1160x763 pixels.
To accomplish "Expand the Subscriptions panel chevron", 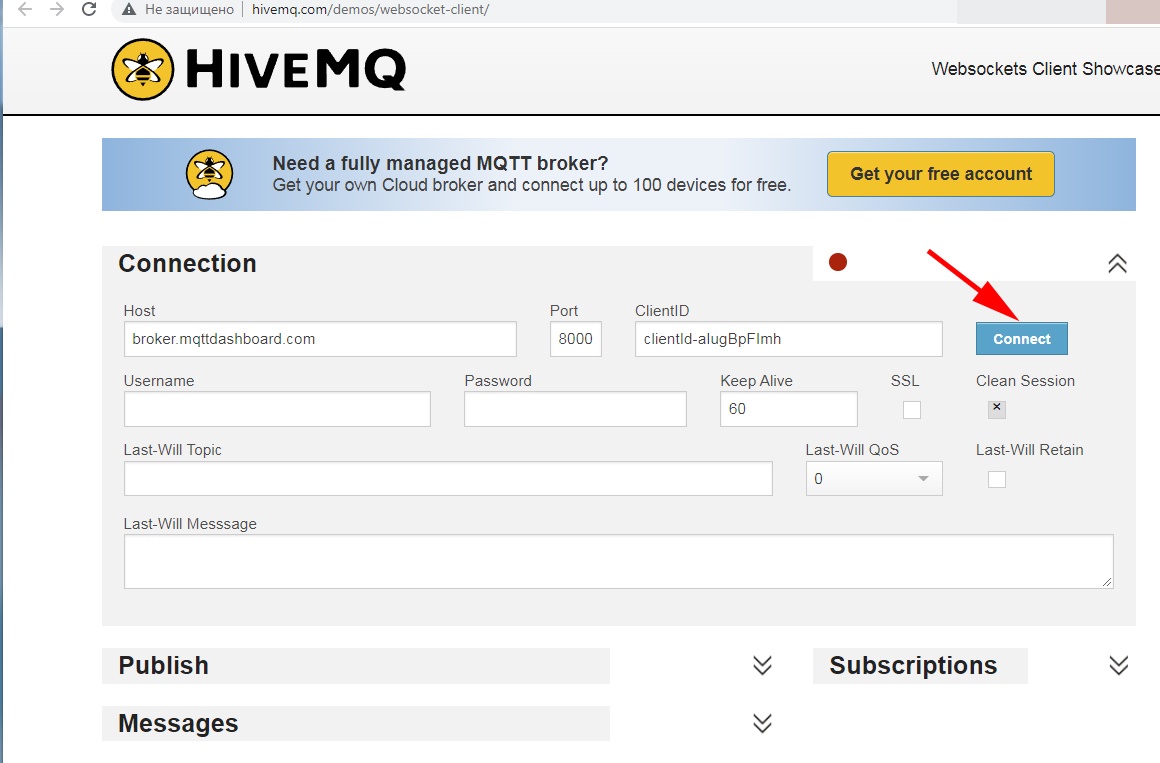I will tap(1119, 665).
